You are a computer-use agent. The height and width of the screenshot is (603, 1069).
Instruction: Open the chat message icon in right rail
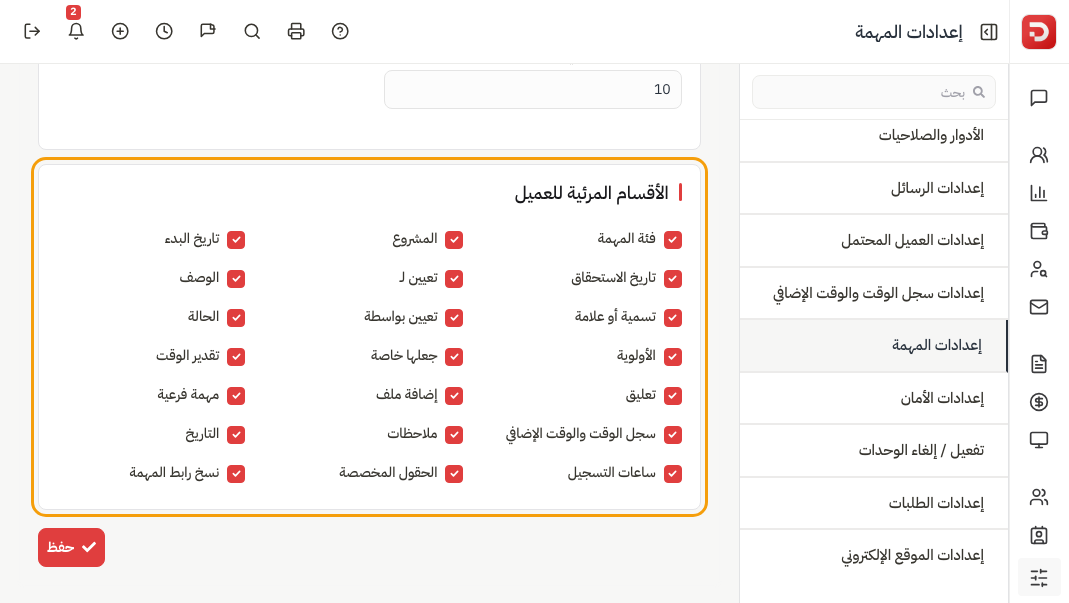tap(1039, 98)
